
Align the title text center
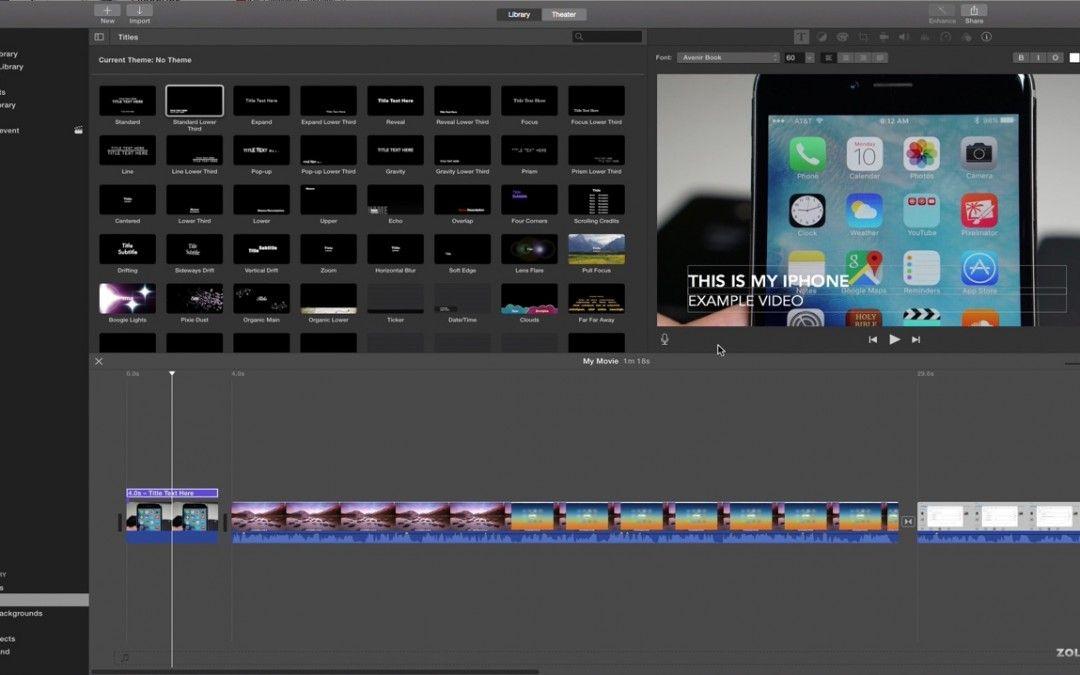point(846,58)
